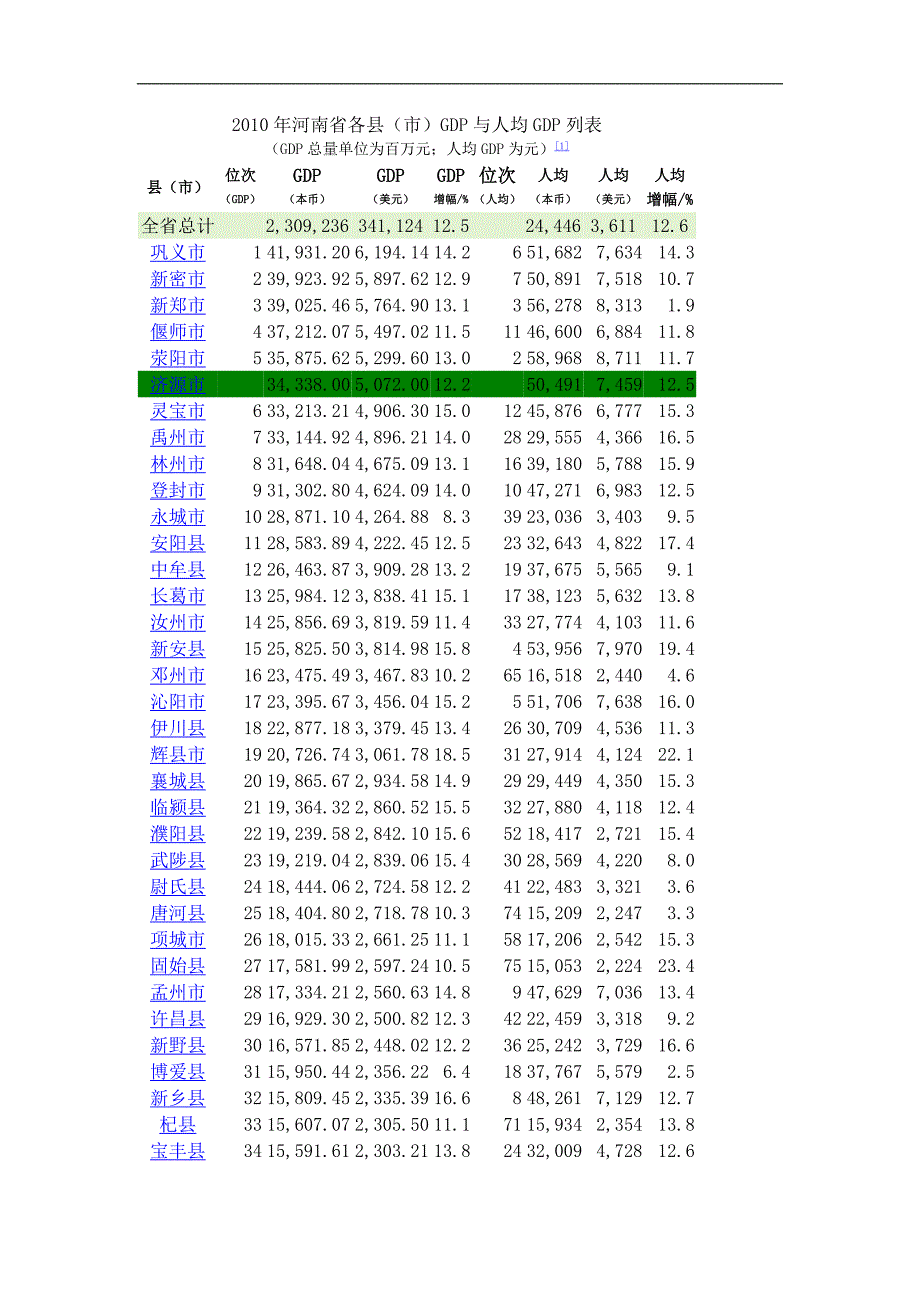
Task: Follow the 固始县 link
Action: (x=177, y=967)
